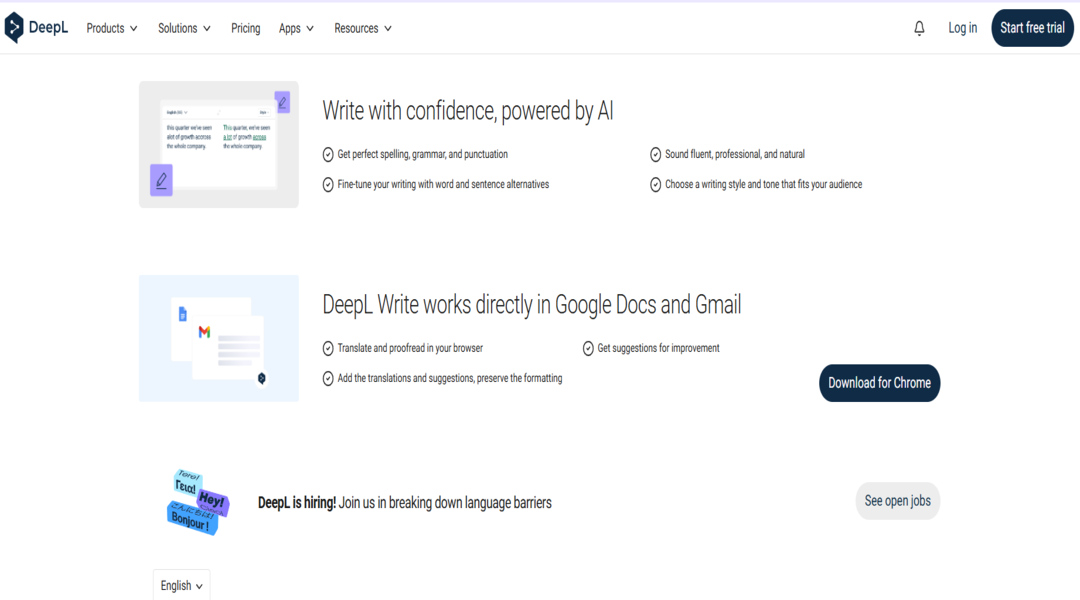Click 'DeepL Write works directly in Google Docs' heading
Image resolution: width=1080 pixels, height=600 pixels.
click(x=532, y=304)
